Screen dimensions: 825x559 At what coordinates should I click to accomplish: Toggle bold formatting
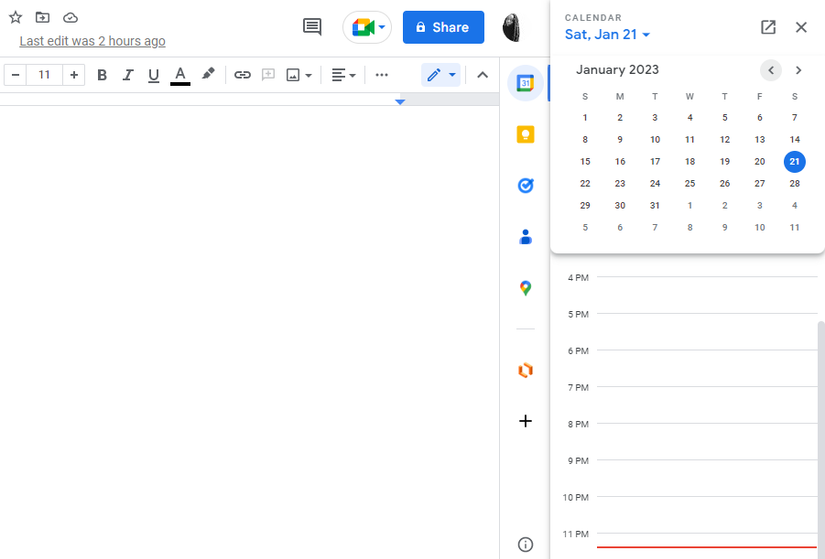pos(102,75)
